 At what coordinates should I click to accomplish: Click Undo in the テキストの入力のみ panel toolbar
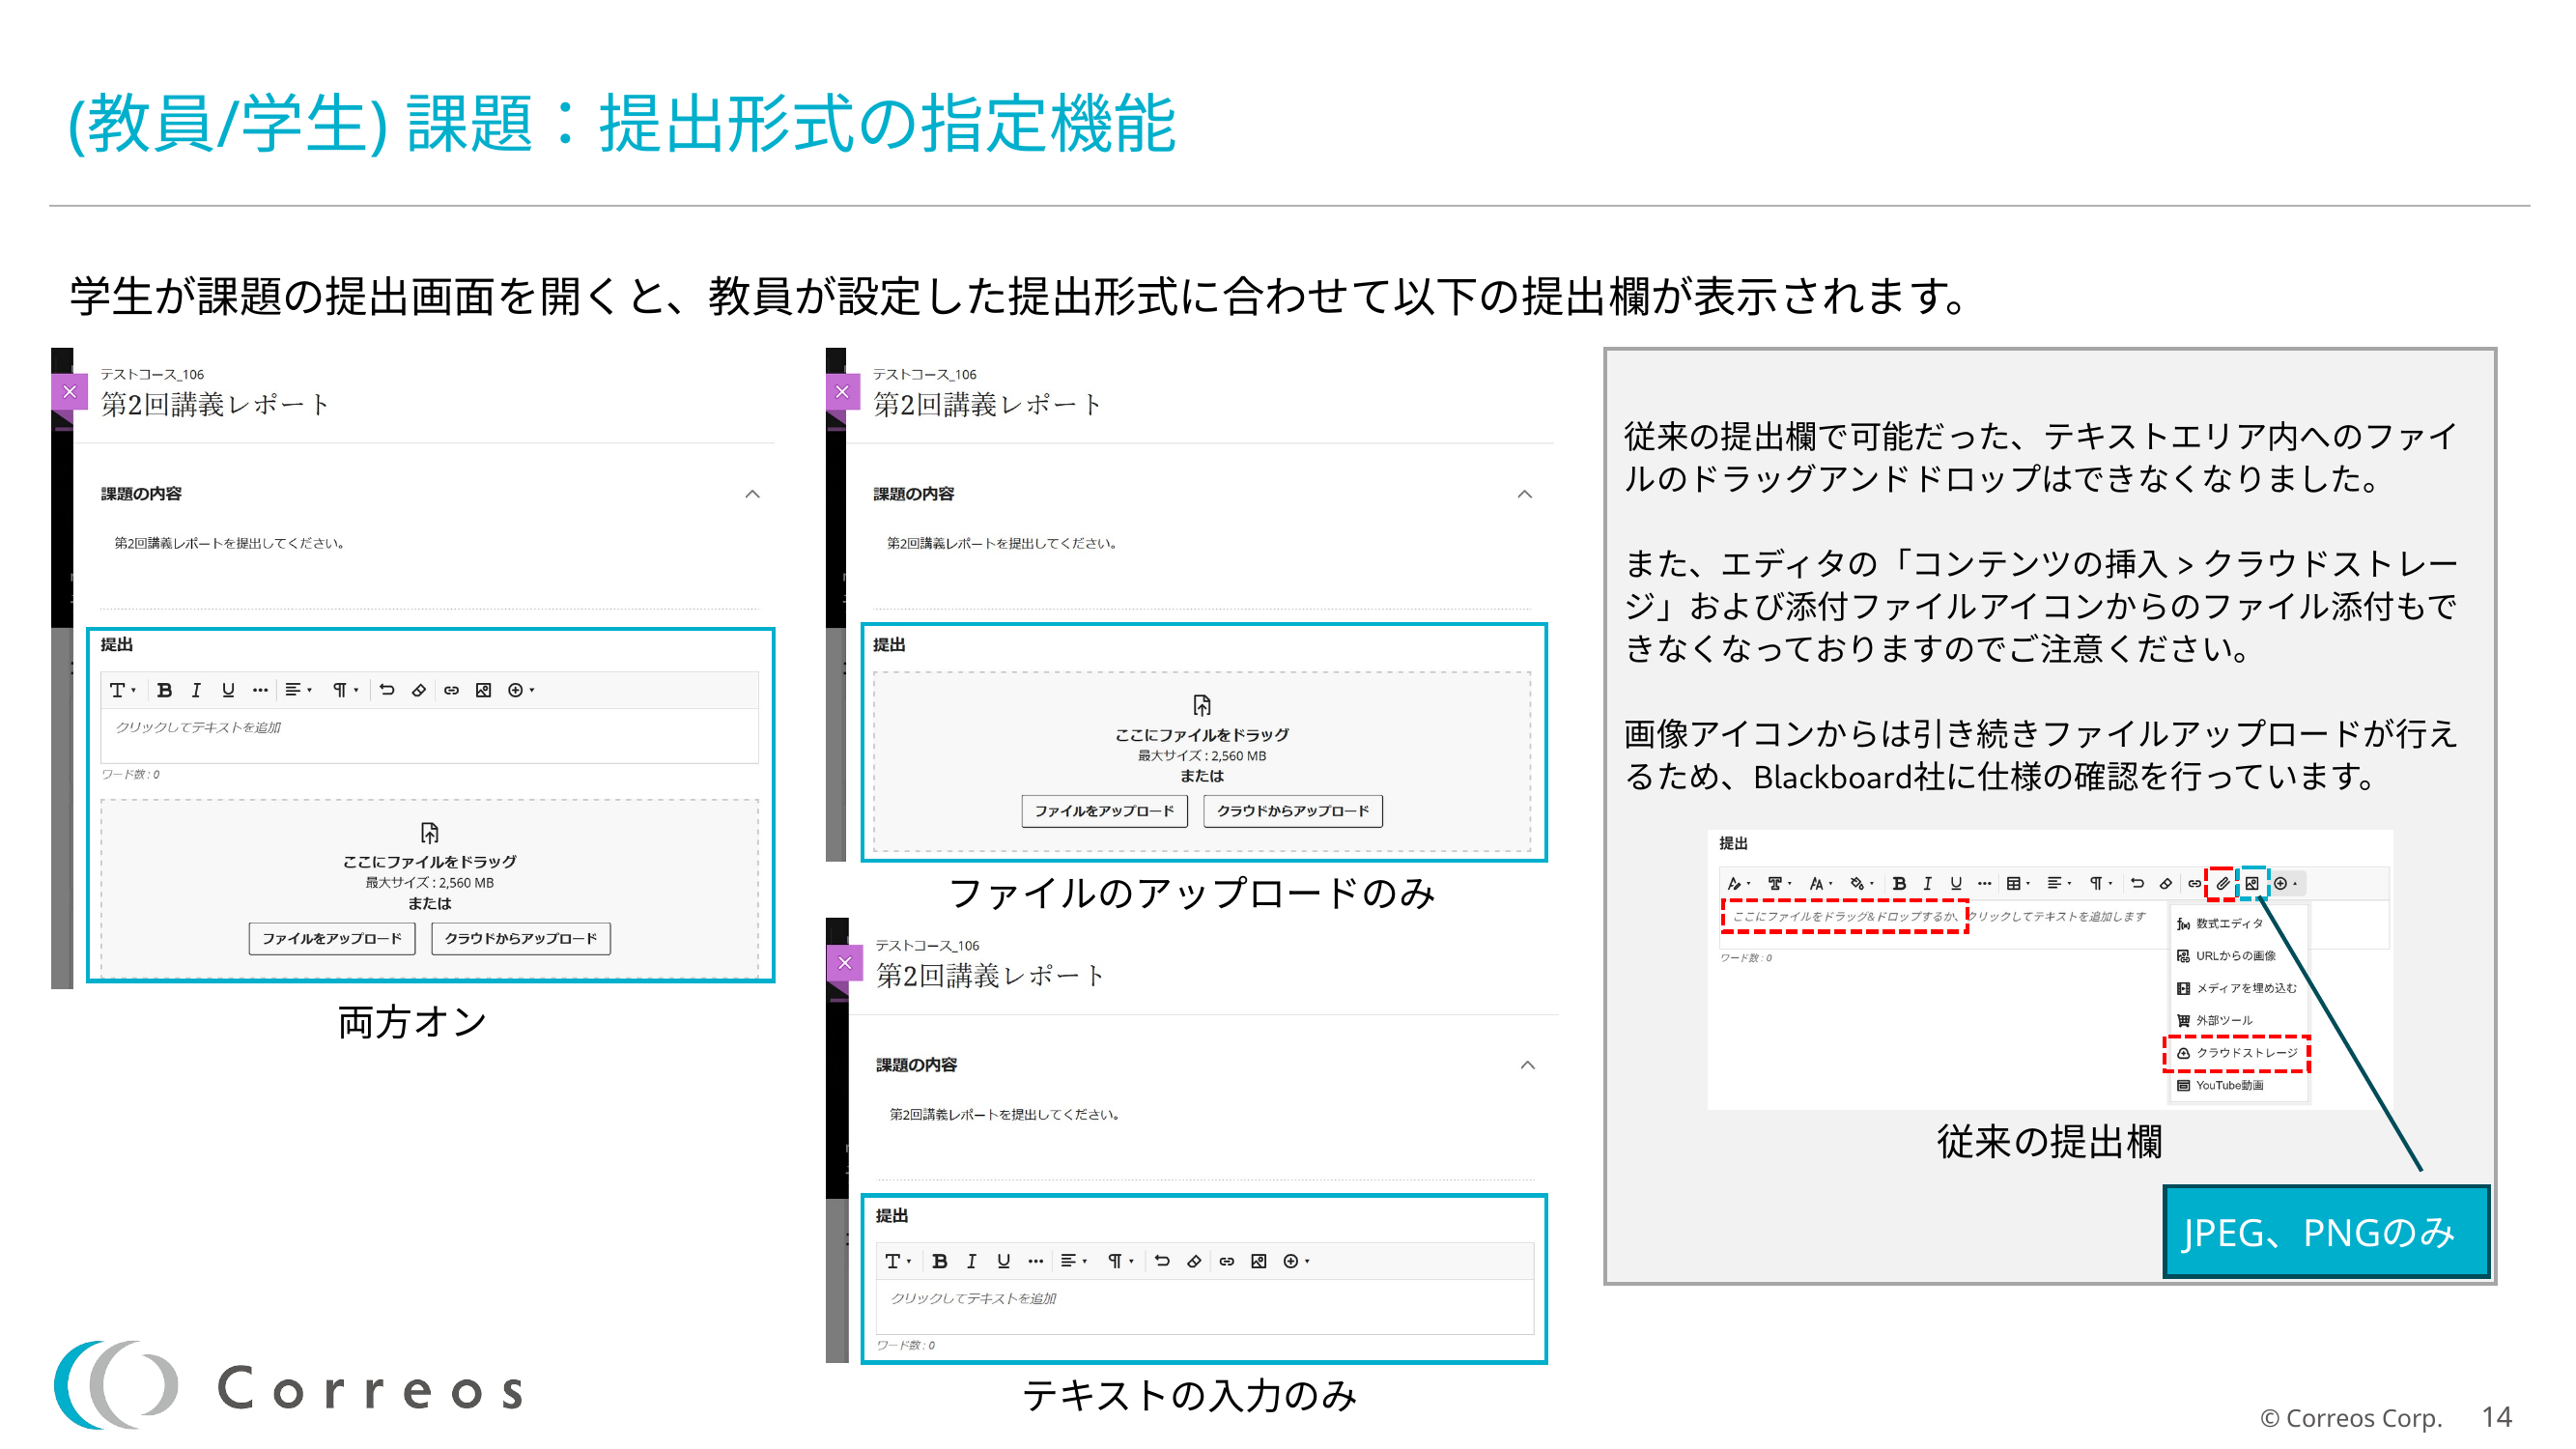(x=1162, y=1261)
